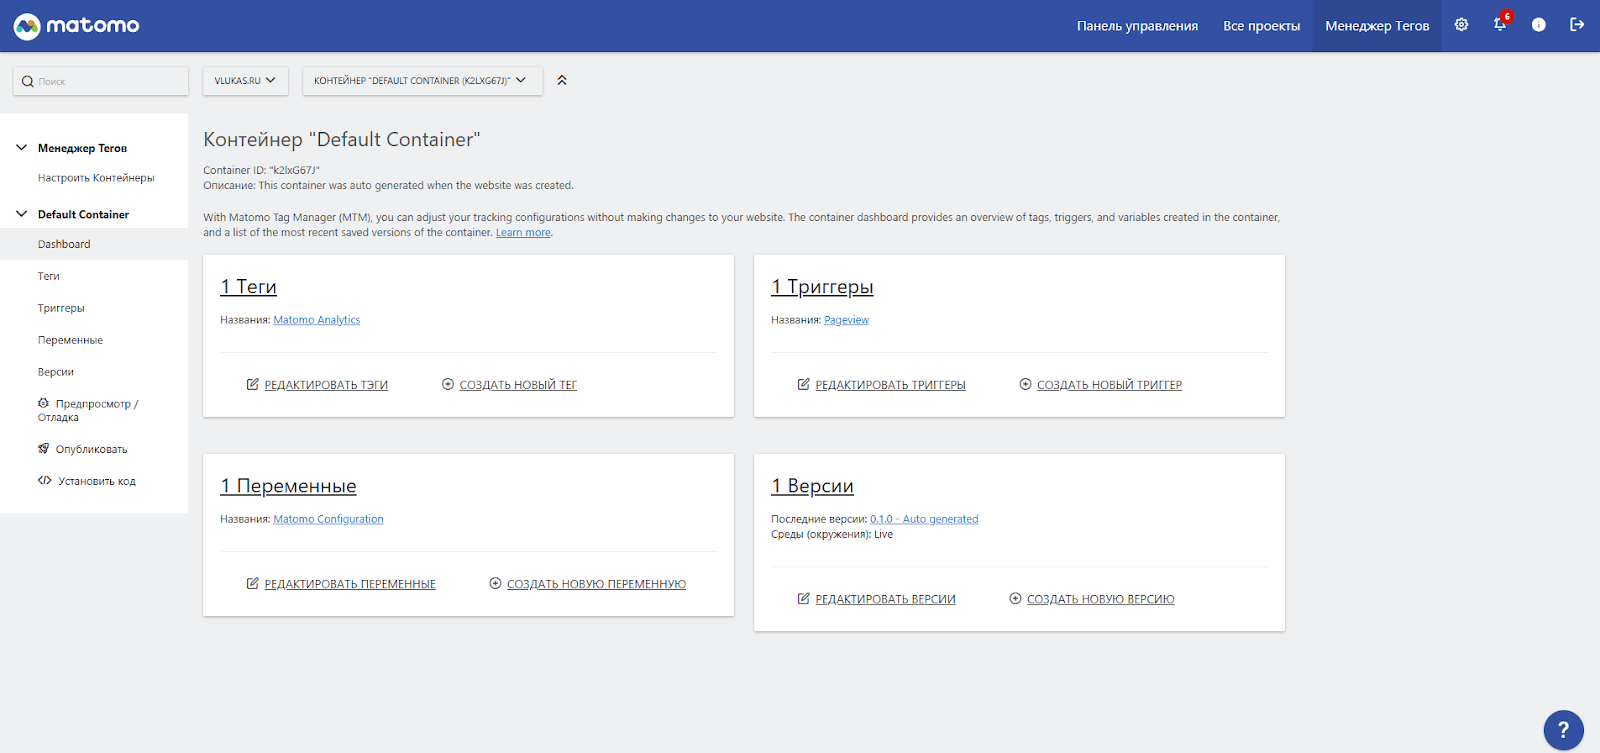Click the sign out icon
The height and width of the screenshot is (753, 1600).
click(1577, 25)
